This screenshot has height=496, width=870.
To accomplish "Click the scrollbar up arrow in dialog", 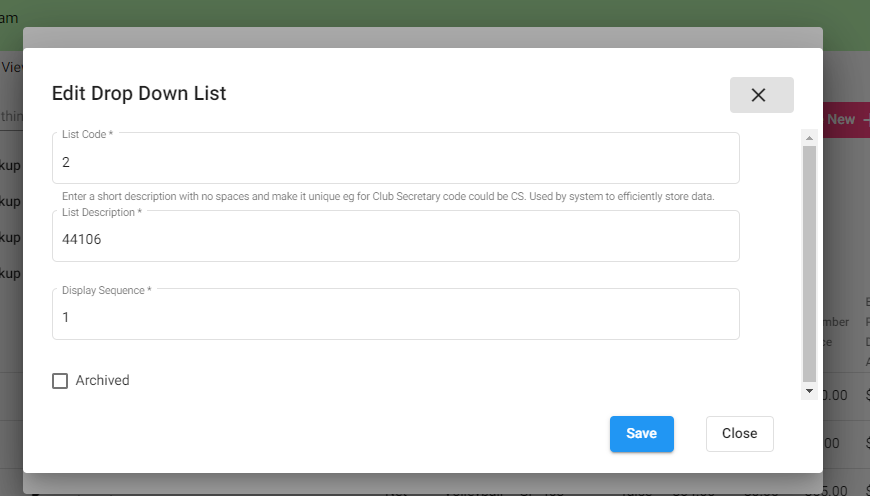I will coord(809,138).
